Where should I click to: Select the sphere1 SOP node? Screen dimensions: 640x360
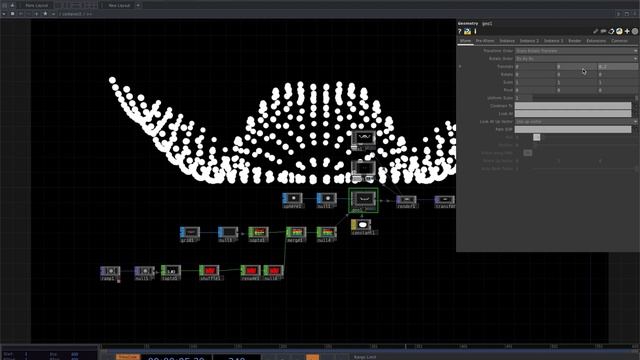(x=293, y=200)
